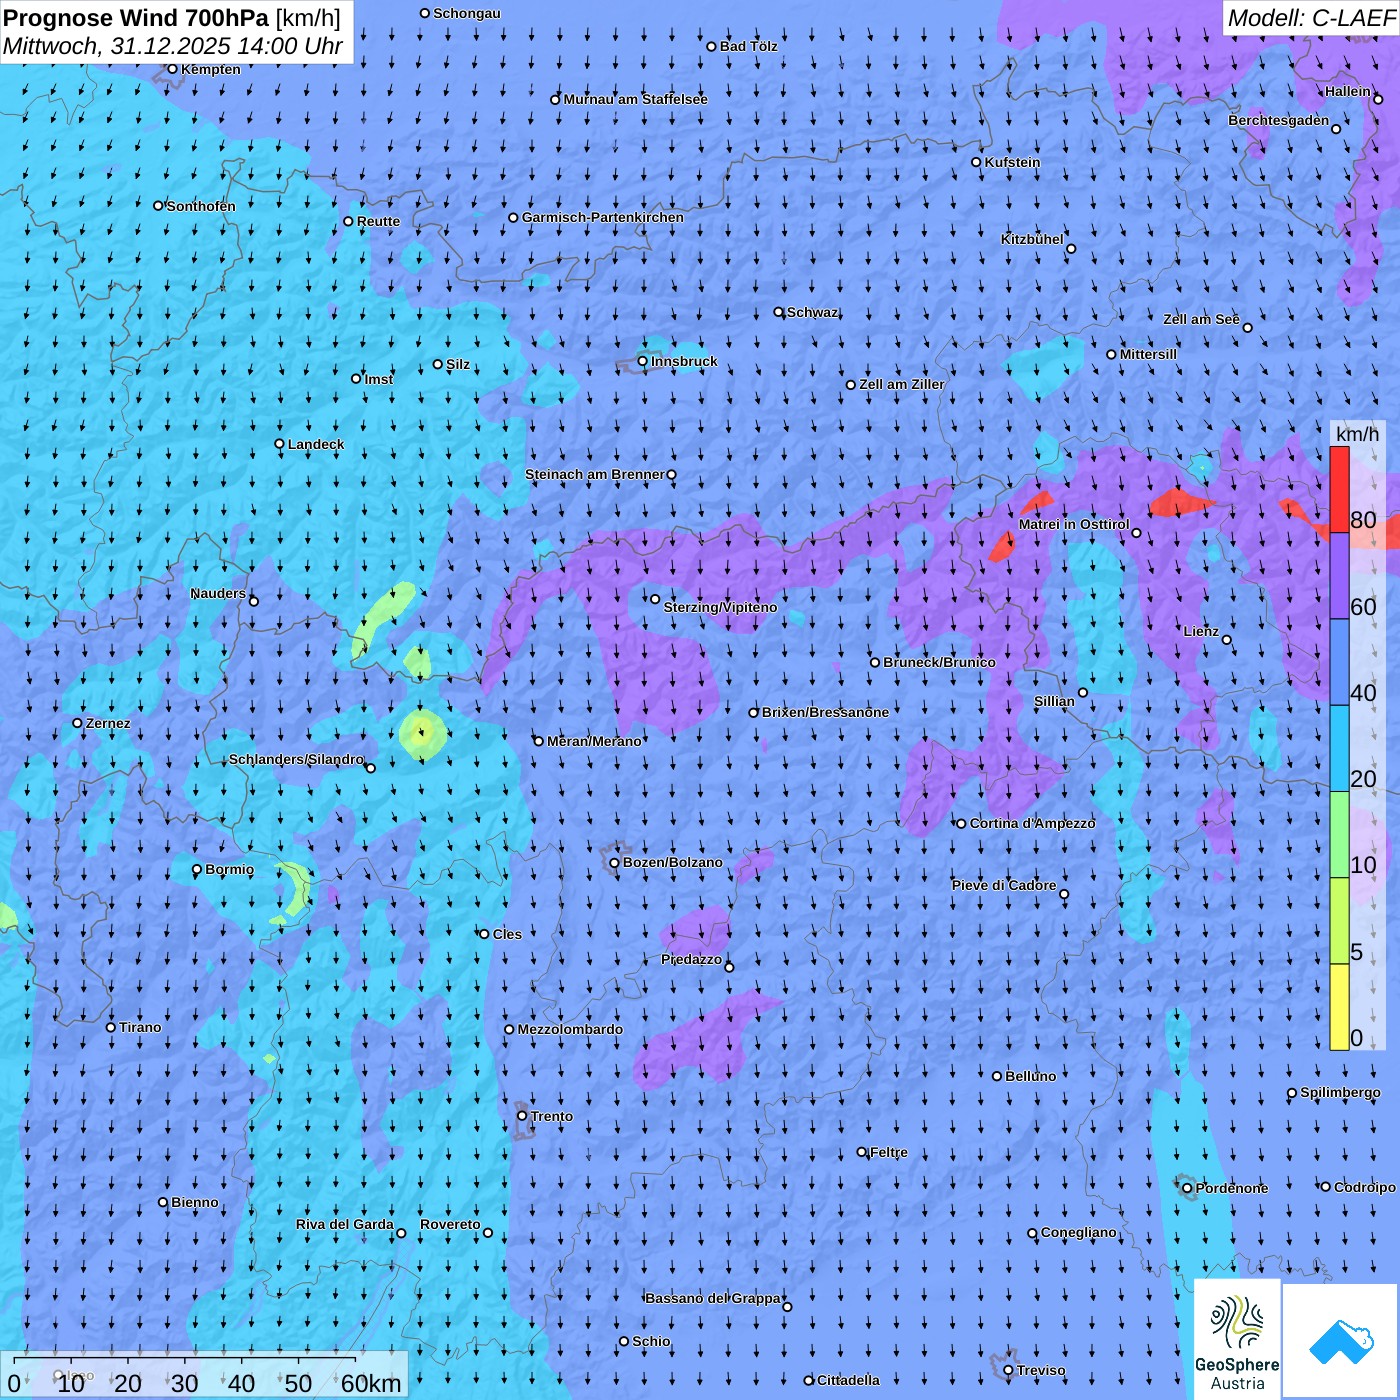
Task: Click the Zernez location dot
Action: point(78,723)
